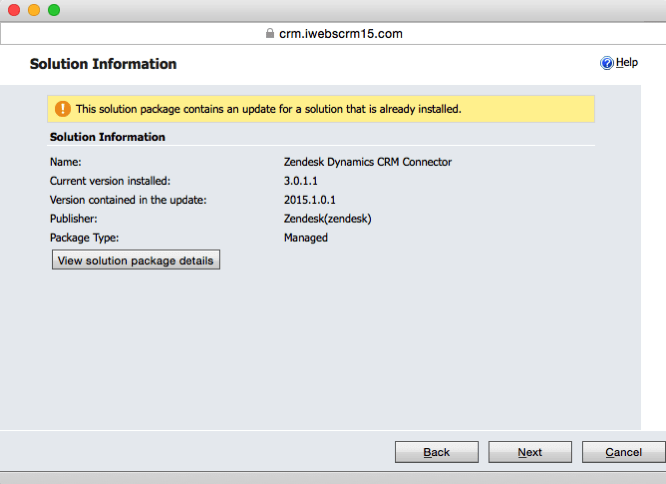Close the window with red button

pyautogui.click(x=14, y=10)
